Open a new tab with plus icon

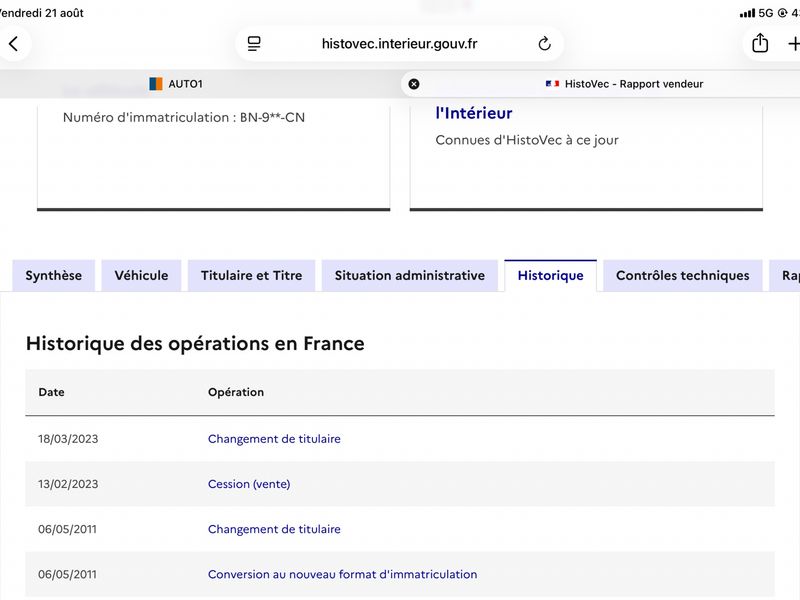(x=793, y=44)
